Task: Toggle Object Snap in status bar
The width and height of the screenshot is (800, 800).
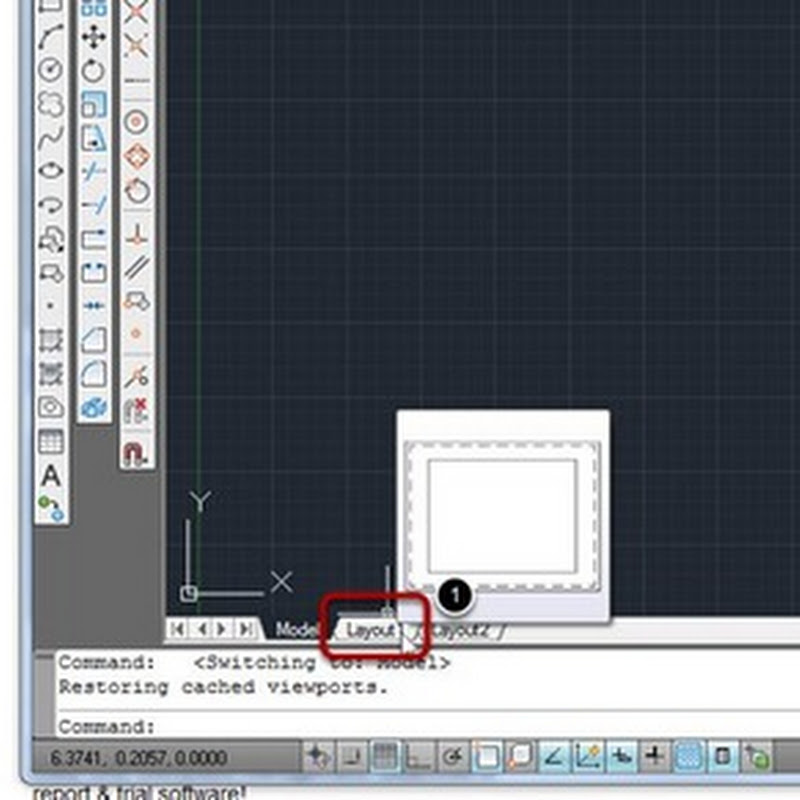Action: tap(487, 756)
